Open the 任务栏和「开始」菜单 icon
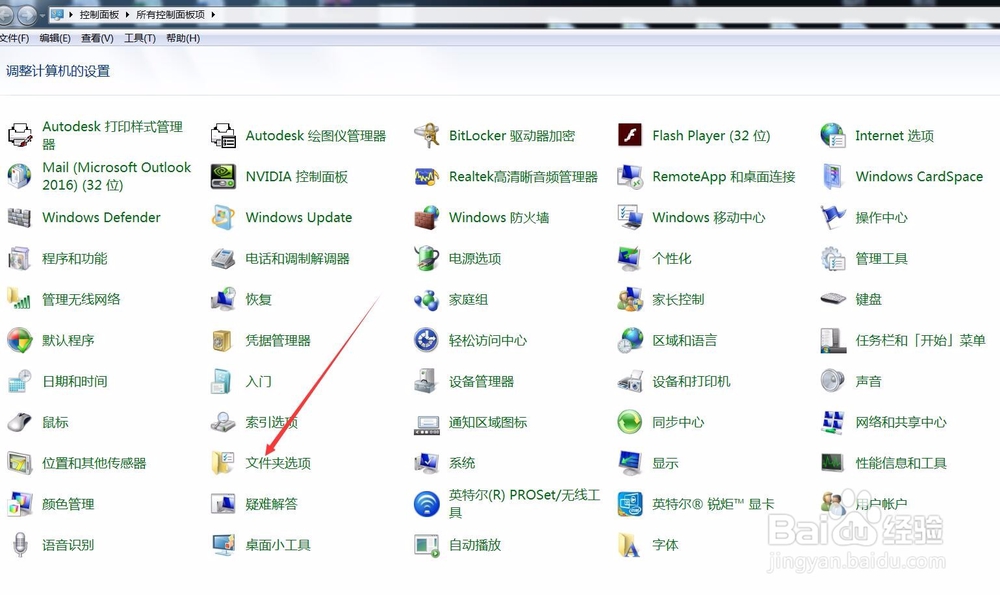Viewport: 1000px width, 595px height. pos(833,341)
